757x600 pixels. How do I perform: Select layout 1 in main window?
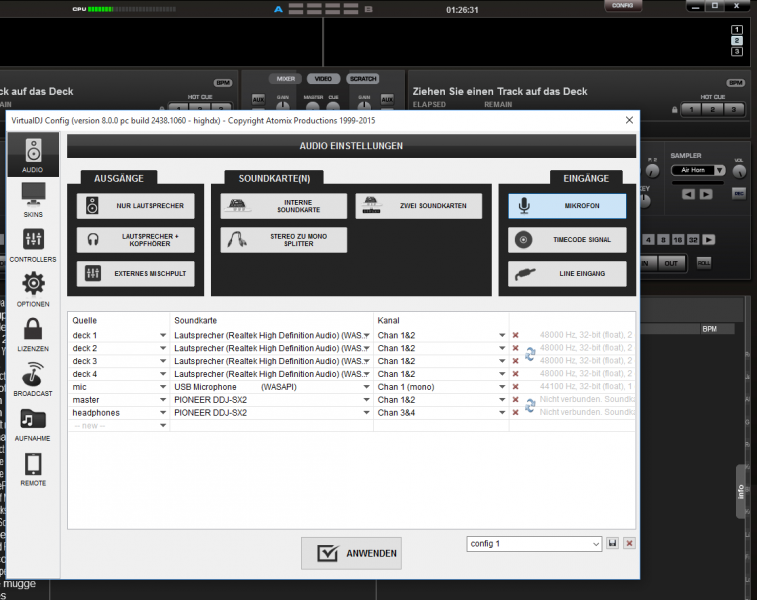pyautogui.click(x=737, y=30)
